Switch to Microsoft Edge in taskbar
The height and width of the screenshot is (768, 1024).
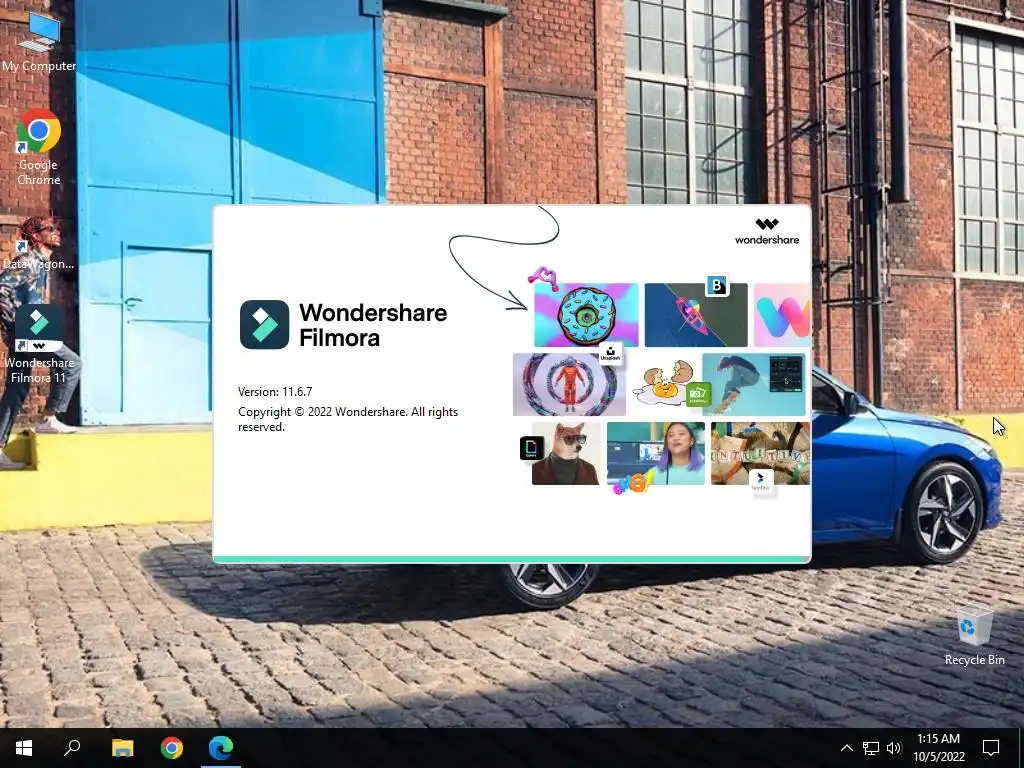click(221, 748)
